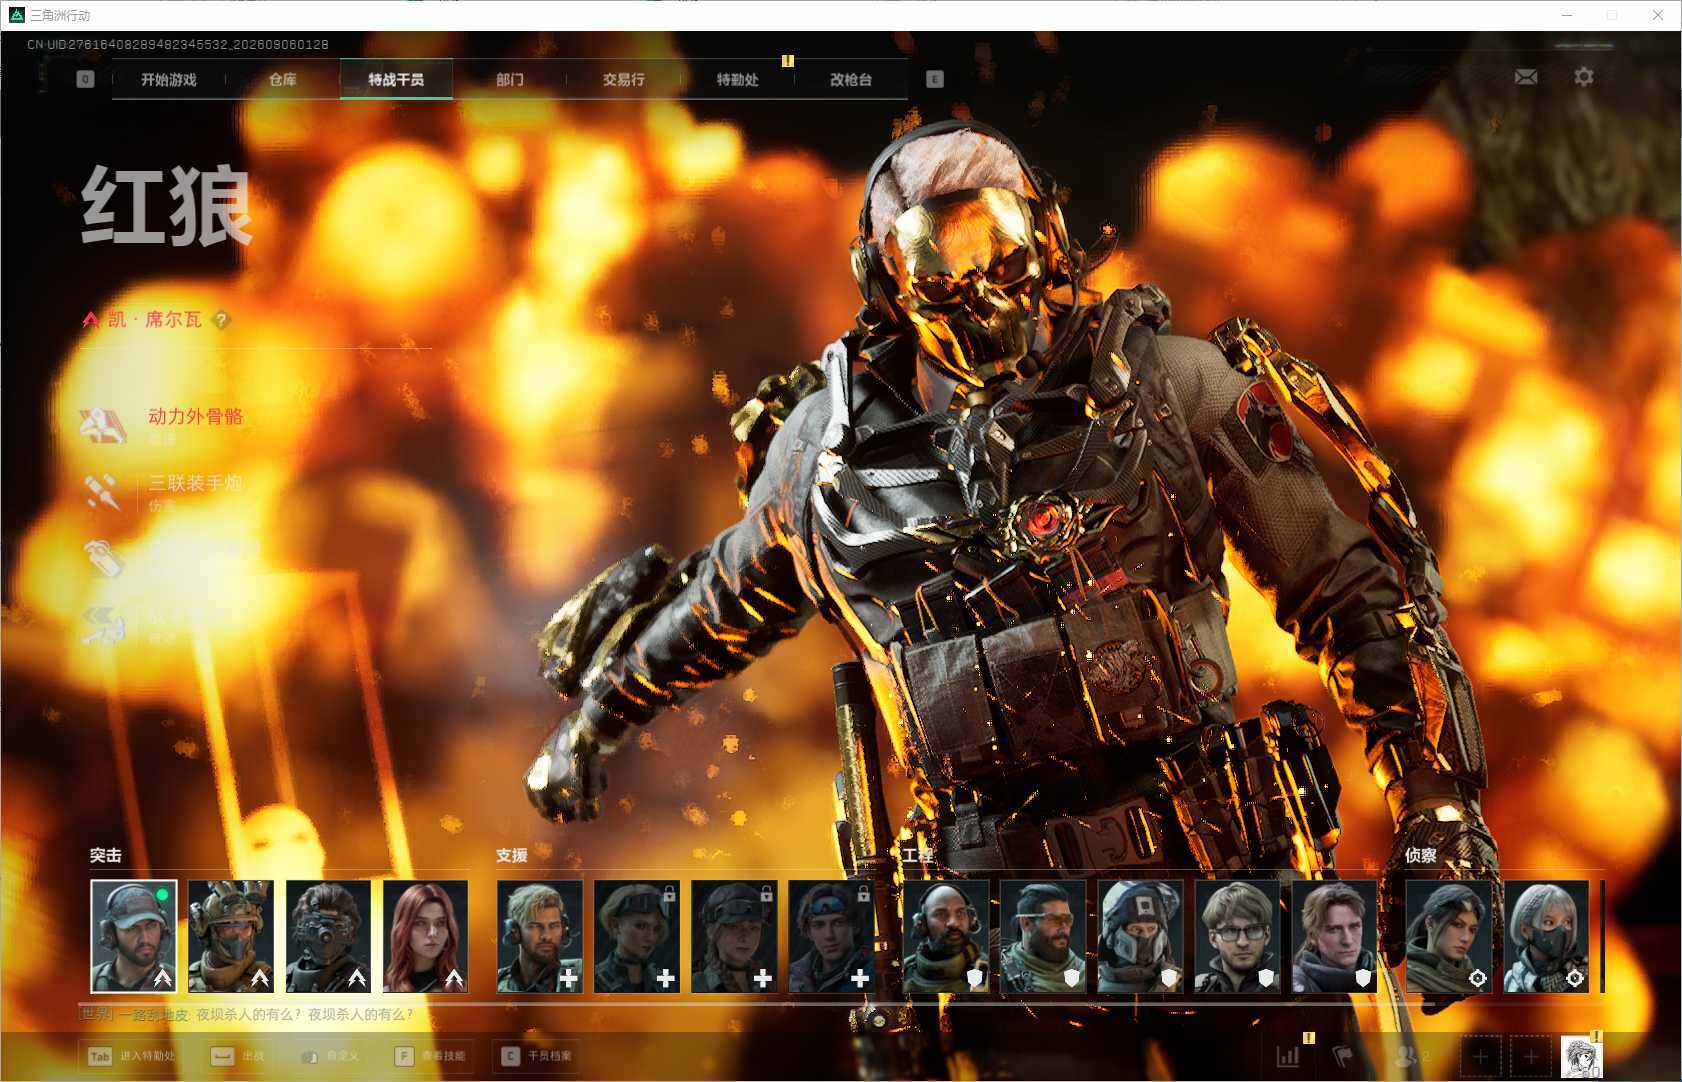Click the 三联装手炮 skill name
Viewport: 1682px width, 1082px height.
tap(196, 483)
